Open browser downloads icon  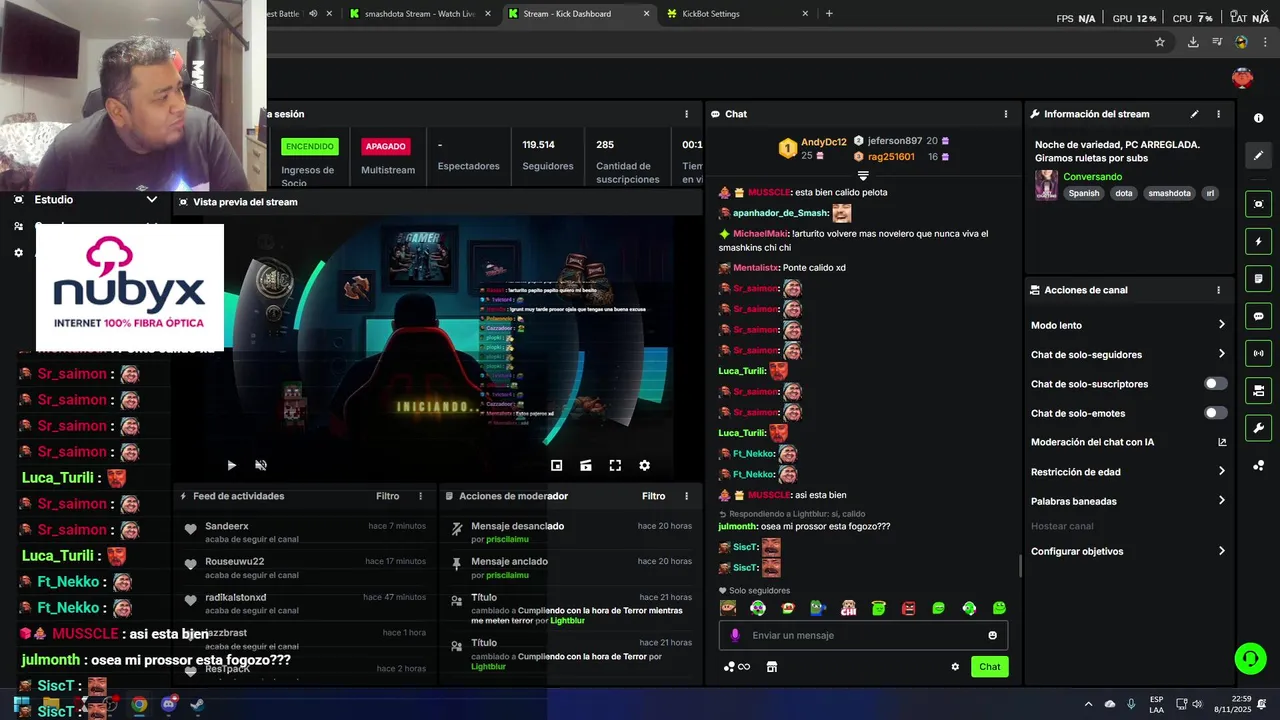click(1193, 42)
